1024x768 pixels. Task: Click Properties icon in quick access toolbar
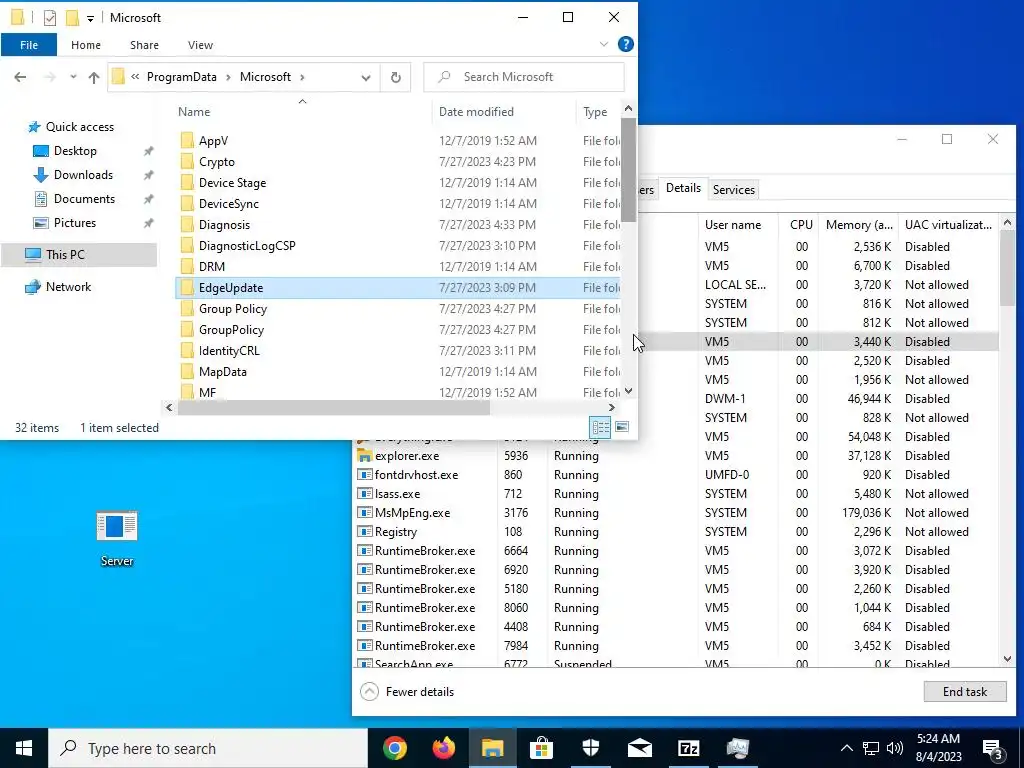(x=50, y=18)
